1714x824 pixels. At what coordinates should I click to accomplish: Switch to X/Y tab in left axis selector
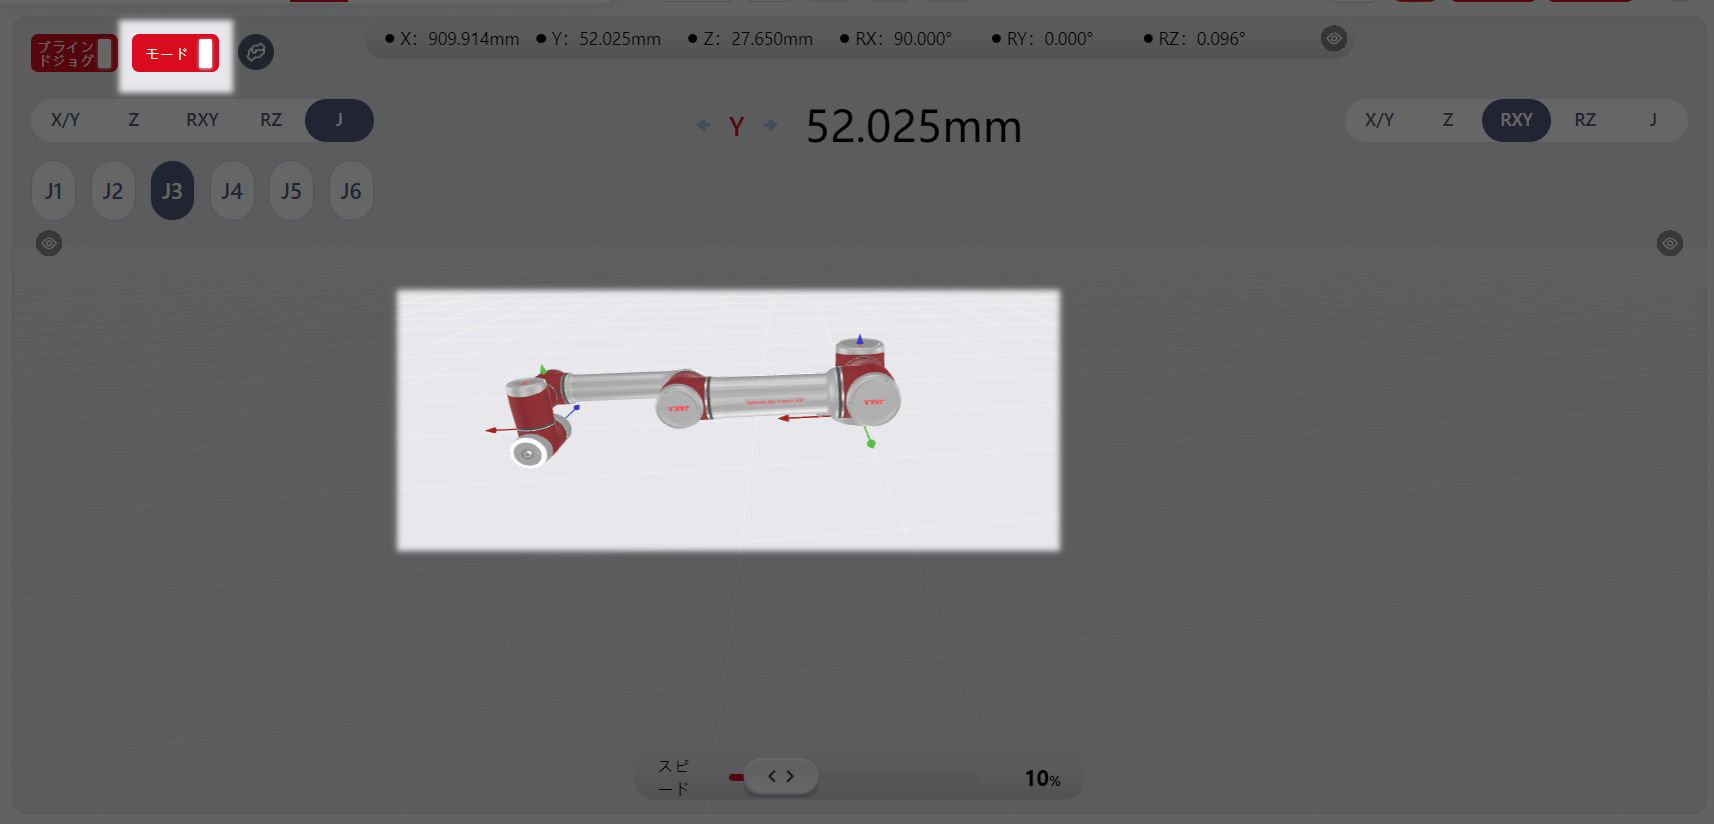coord(65,120)
